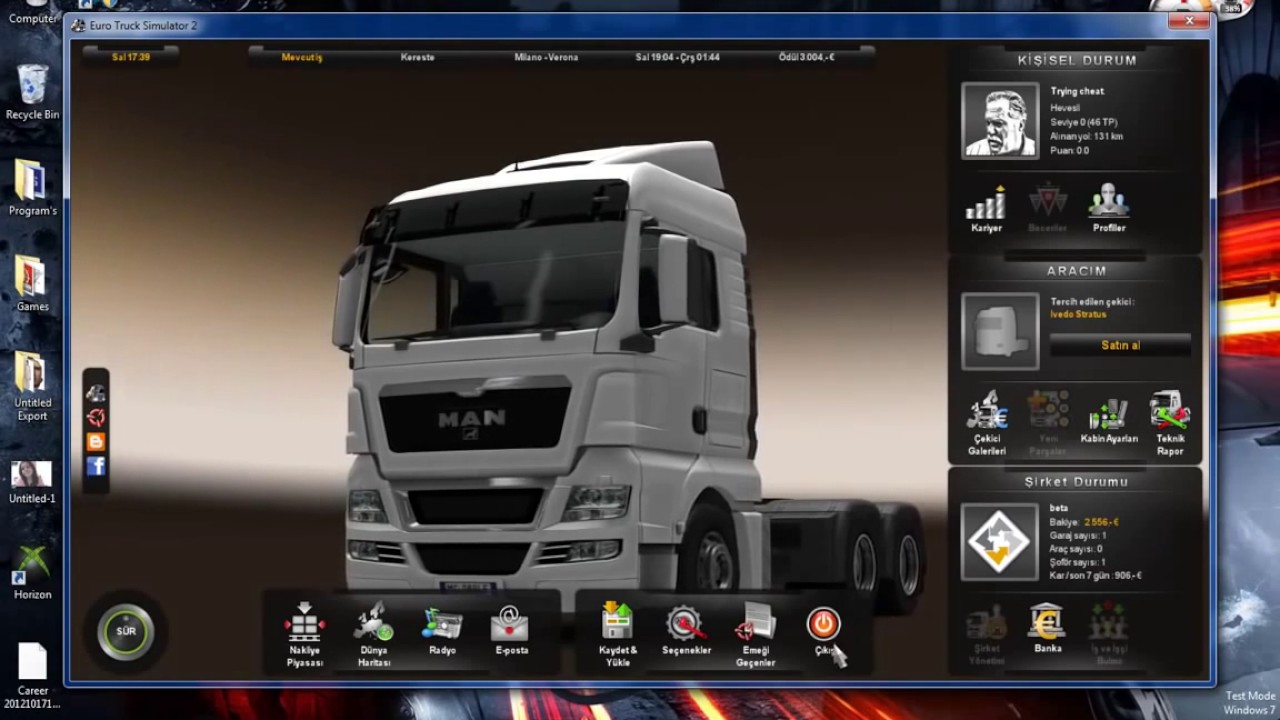Click the Iveco Stratus truck thumbnail
This screenshot has height=720, width=1280.
pyautogui.click(x=1000, y=331)
